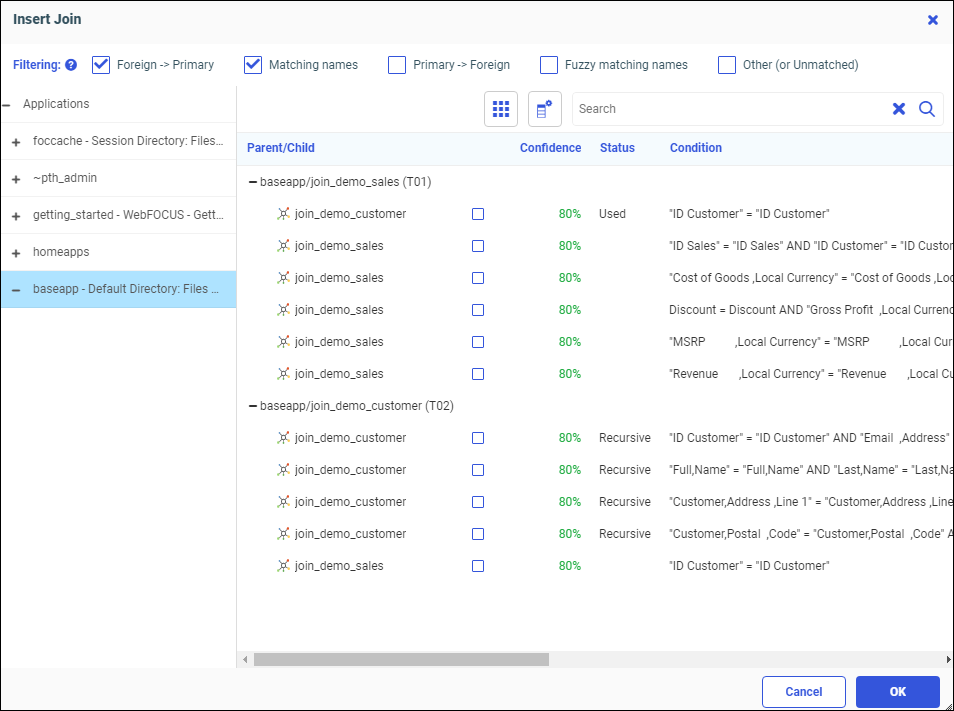Tick the checkbox for the Used join_demo_customer row
The image size is (954, 711).
click(x=478, y=214)
